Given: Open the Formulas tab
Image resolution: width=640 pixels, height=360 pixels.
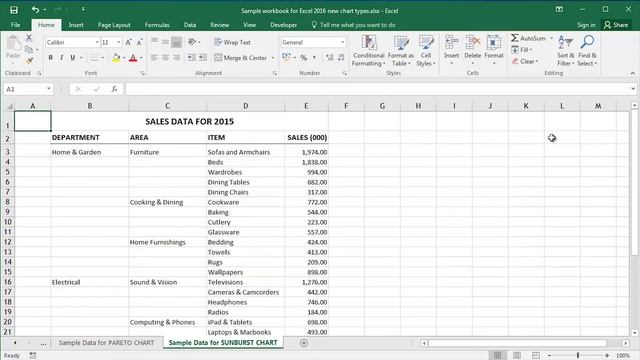Looking at the screenshot, I should point(157,25).
